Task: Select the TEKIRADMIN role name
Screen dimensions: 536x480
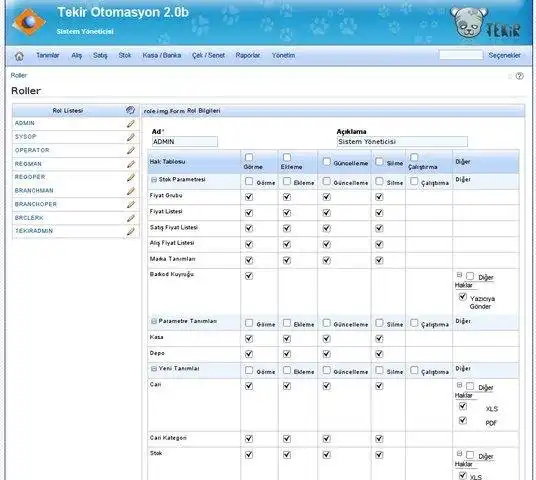Action: click(34, 231)
